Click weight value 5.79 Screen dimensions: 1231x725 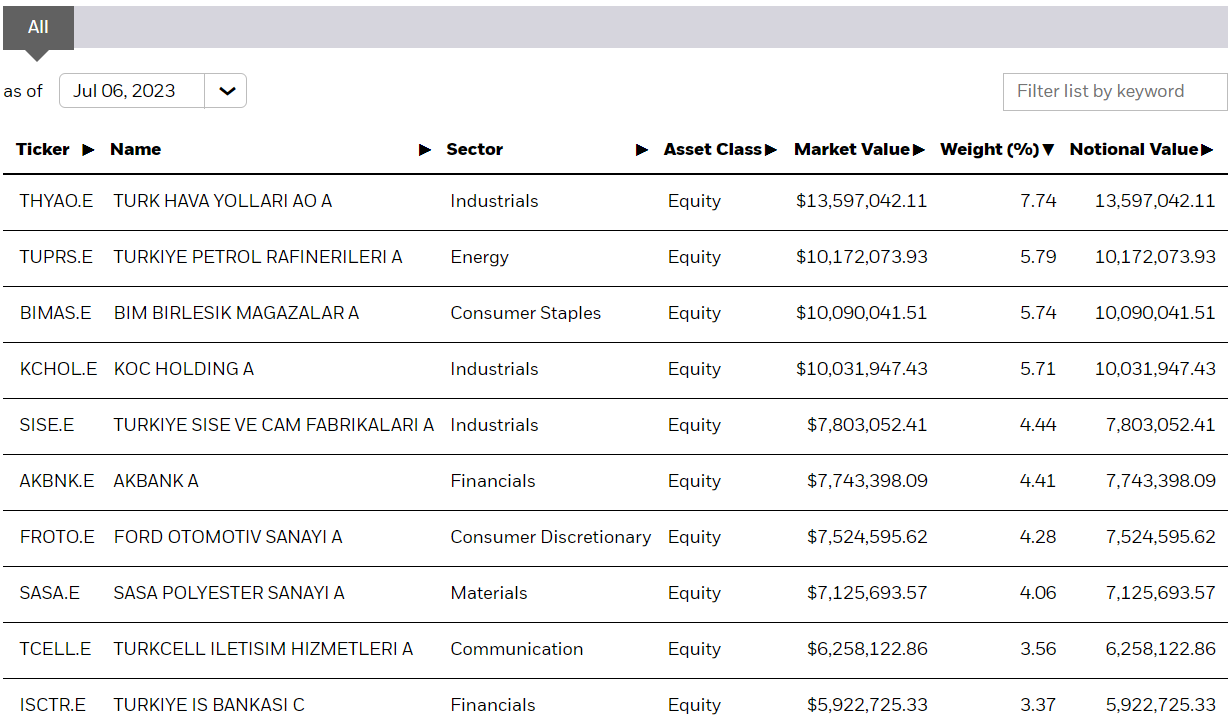click(x=1038, y=257)
